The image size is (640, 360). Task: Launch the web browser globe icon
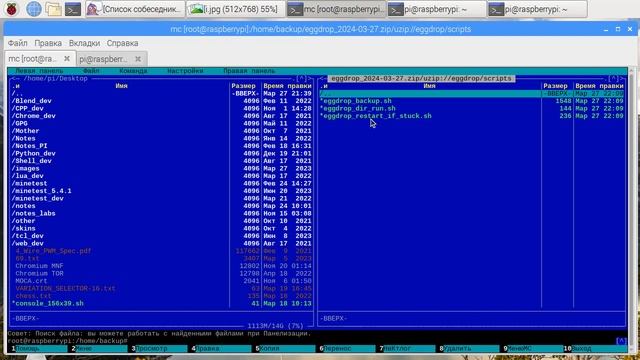(33, 9)
